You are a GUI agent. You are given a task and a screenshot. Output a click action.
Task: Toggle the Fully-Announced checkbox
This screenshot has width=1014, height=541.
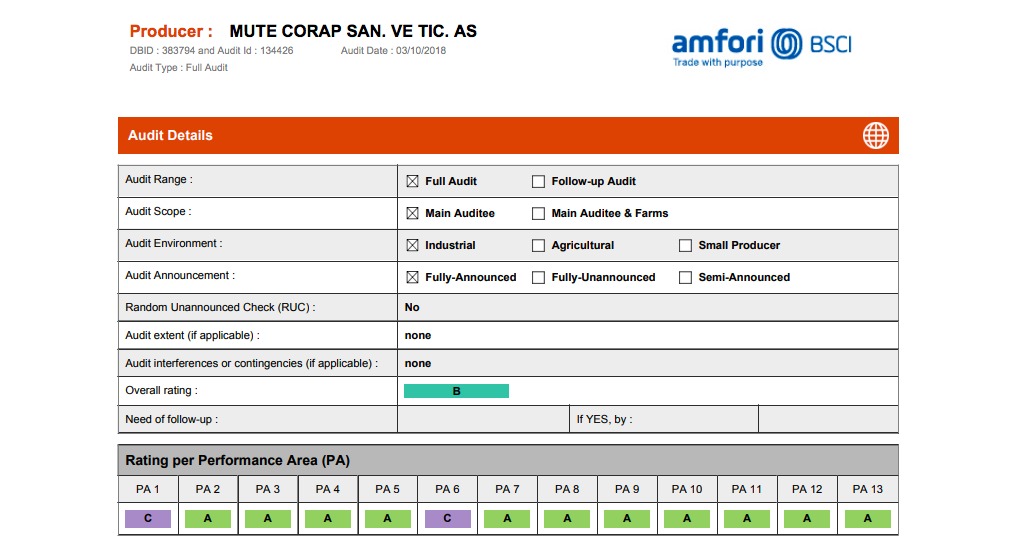[x=412, y=278]
